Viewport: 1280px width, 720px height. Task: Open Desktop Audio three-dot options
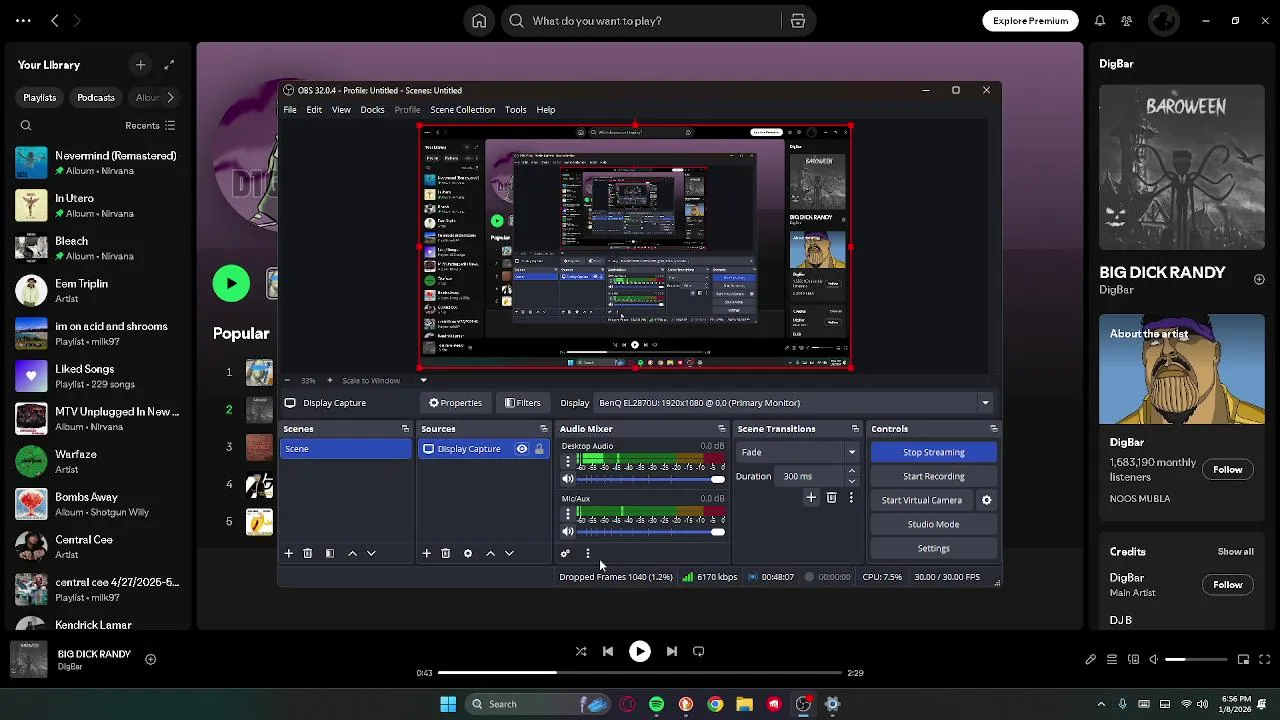[568, 462]
